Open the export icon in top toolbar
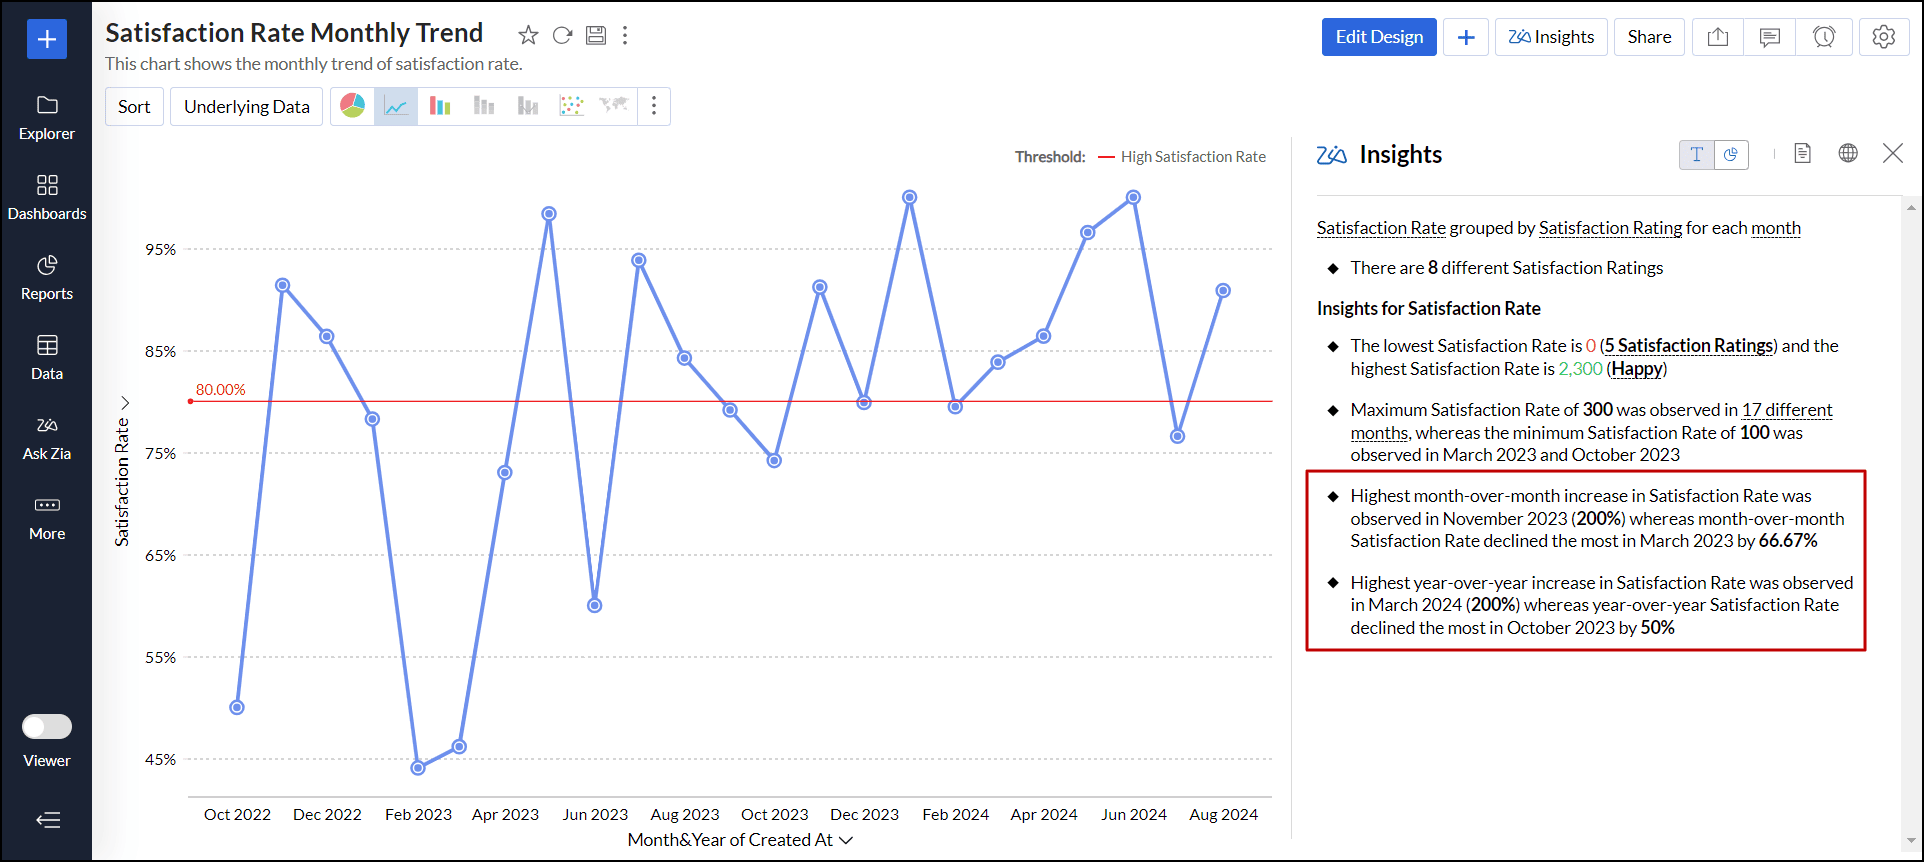Image resolution: width=1924 pixels, height=862 pixels. tap(1717, 37)
